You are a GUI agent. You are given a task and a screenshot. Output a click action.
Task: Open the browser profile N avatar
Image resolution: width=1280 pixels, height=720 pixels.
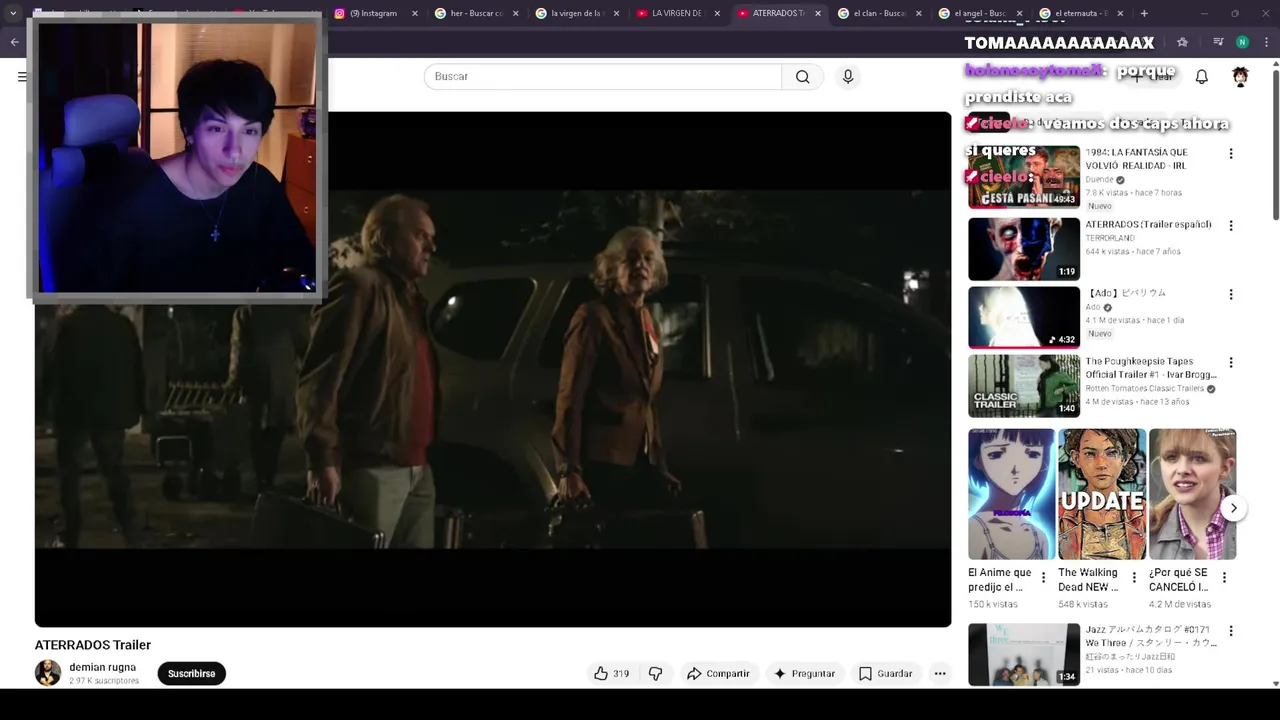pos(1242,42)
